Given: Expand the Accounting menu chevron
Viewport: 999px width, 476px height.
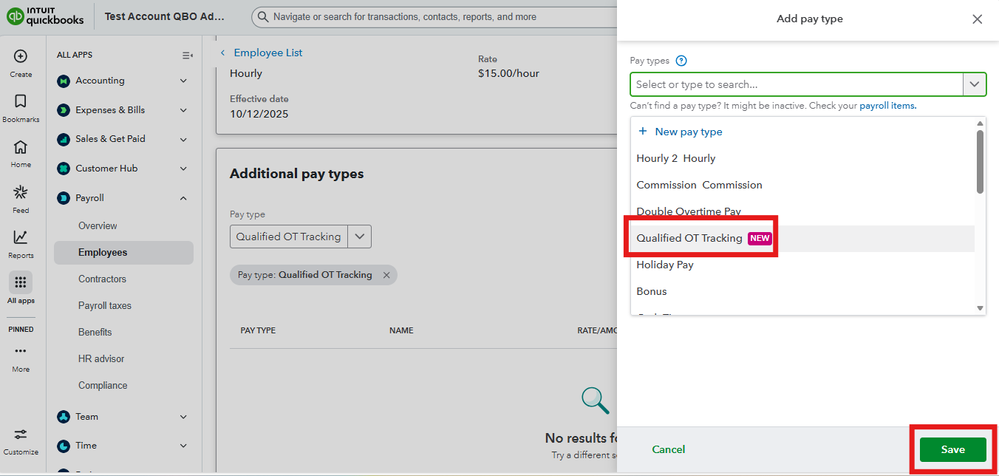Looking at the screenshot, I should point(183,81).
